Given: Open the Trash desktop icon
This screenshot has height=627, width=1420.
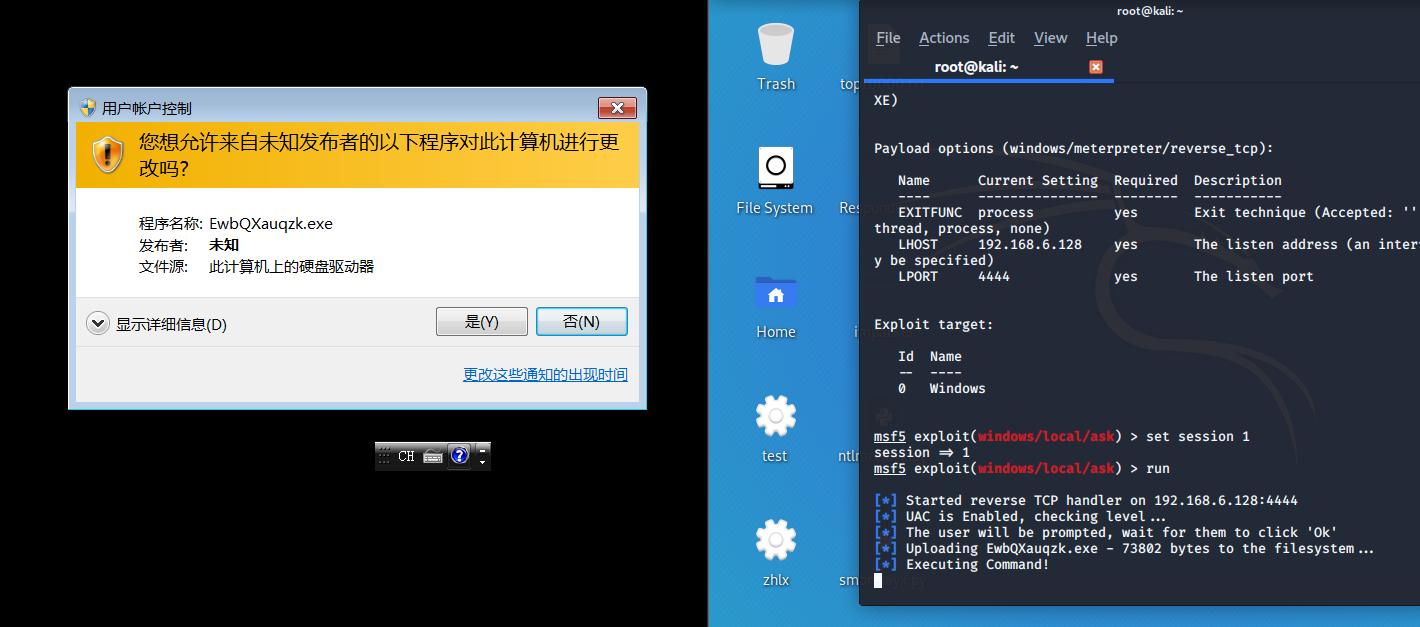Looking at the screenshot, I should 776,58.
